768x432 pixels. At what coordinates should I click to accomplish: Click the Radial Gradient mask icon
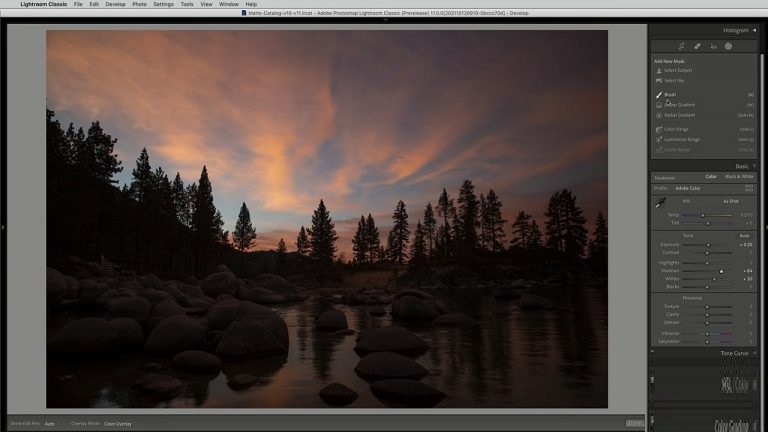[x=659, y=116]
